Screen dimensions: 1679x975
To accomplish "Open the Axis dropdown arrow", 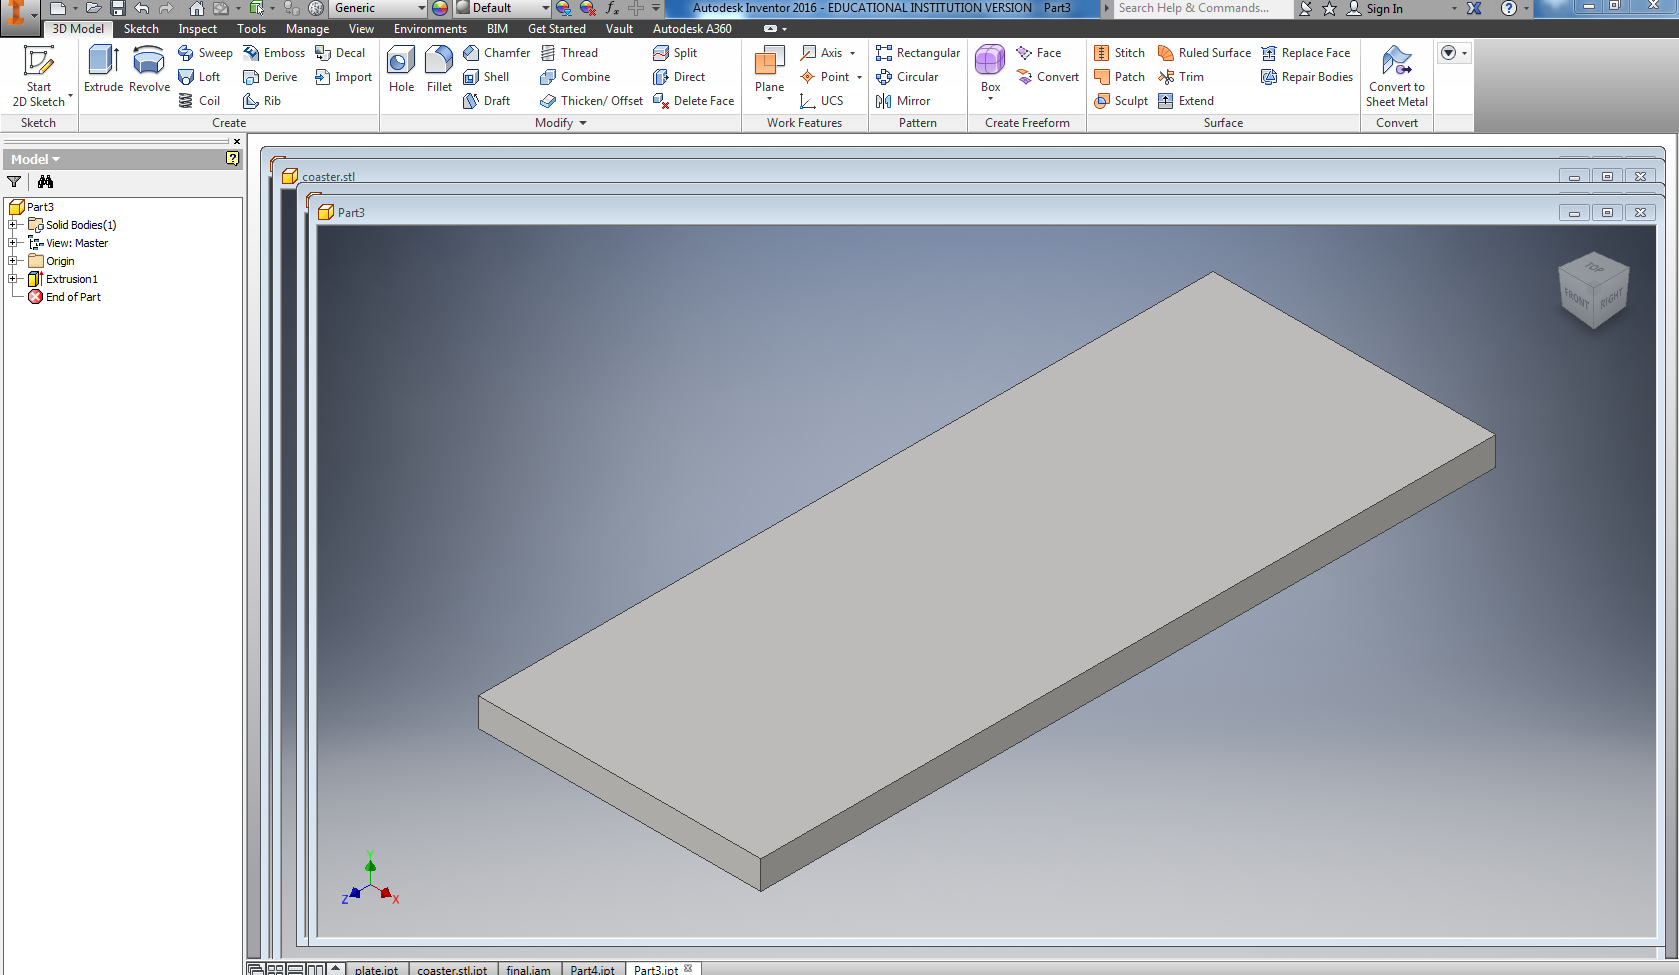I will tap(853, 53).
